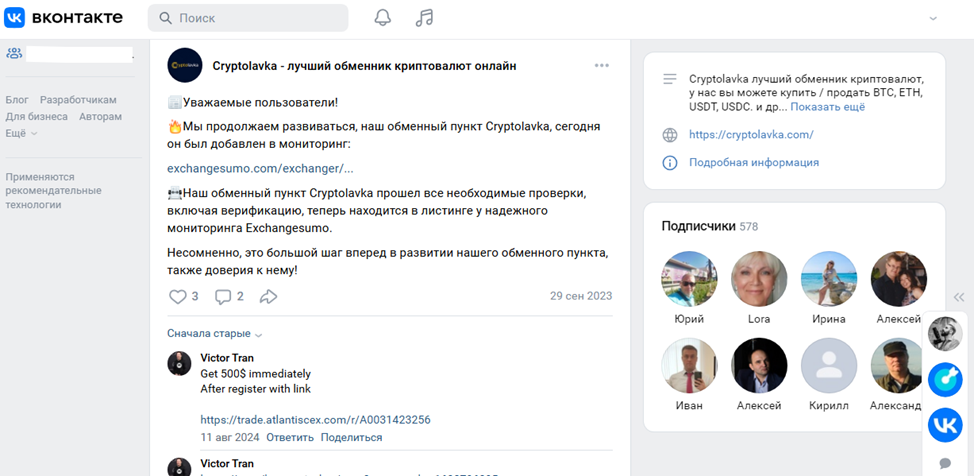Screen dimensions: 974x476
Task: Focus the Поиск search field
Action: tap(248, 18)
